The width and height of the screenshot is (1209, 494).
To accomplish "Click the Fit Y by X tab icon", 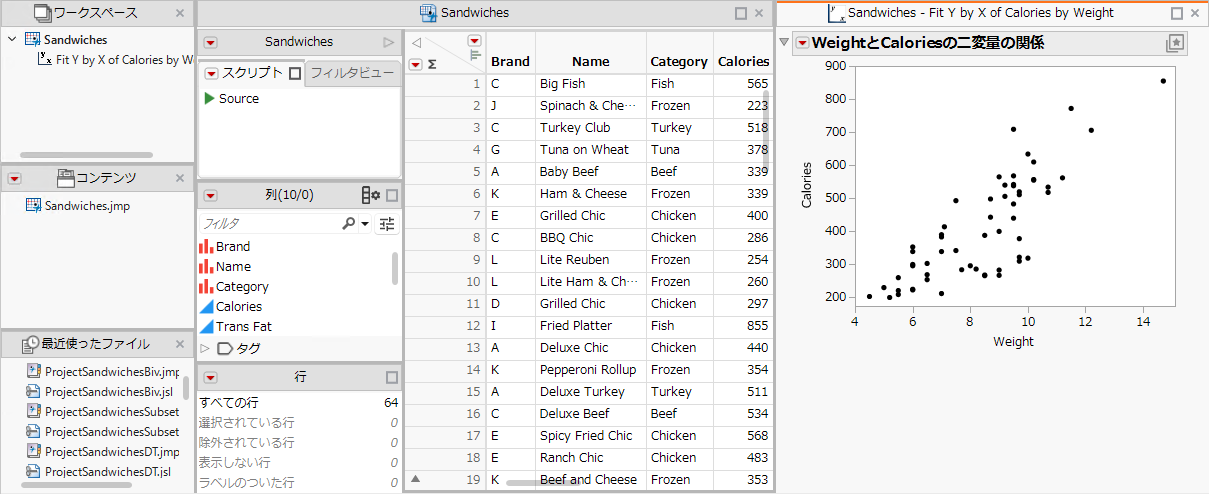I will 837,13.
